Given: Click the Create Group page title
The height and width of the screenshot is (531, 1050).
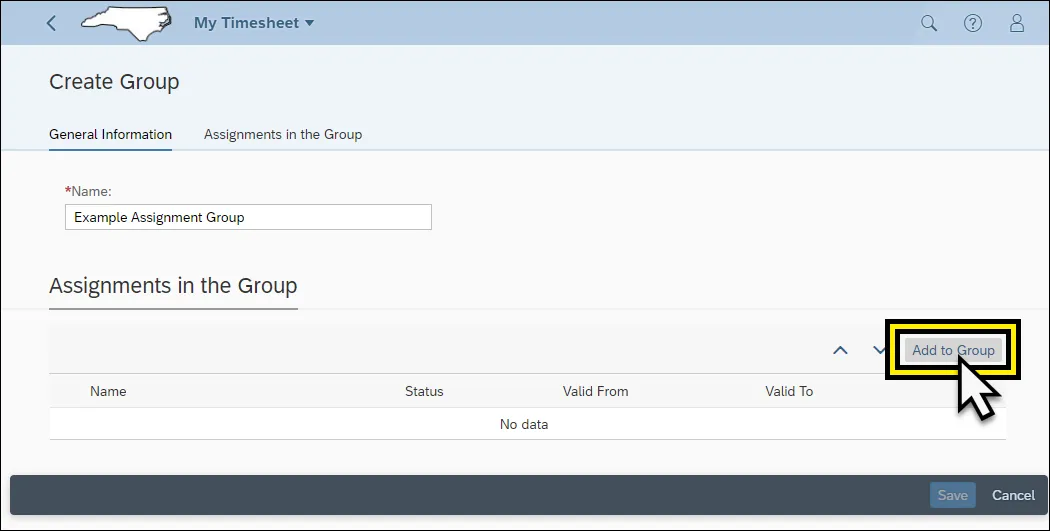Looking at the screenshot, I should coord(114,82).
